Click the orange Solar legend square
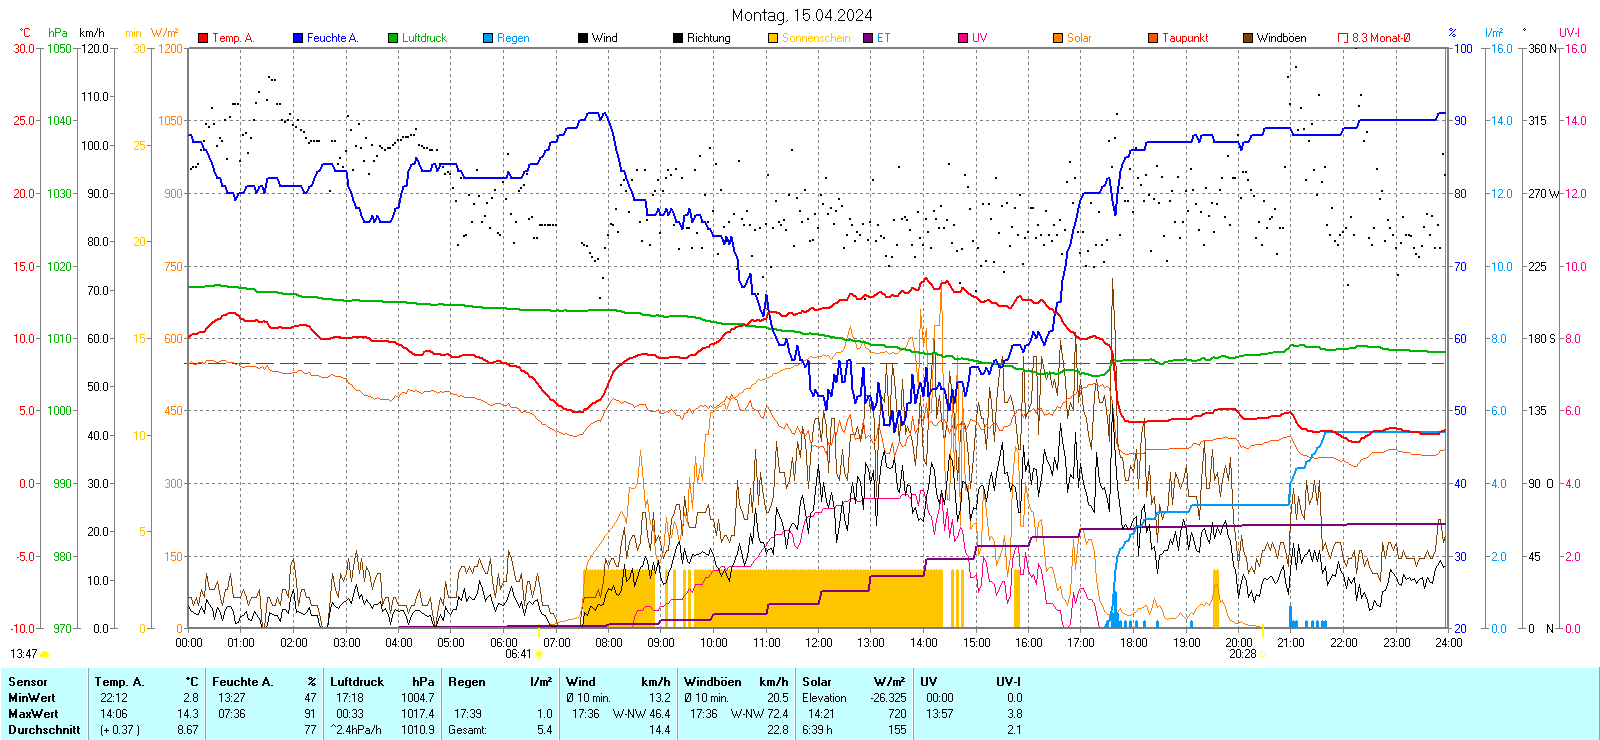Viewport: 1600px width, 740px height. [1058, 38]
